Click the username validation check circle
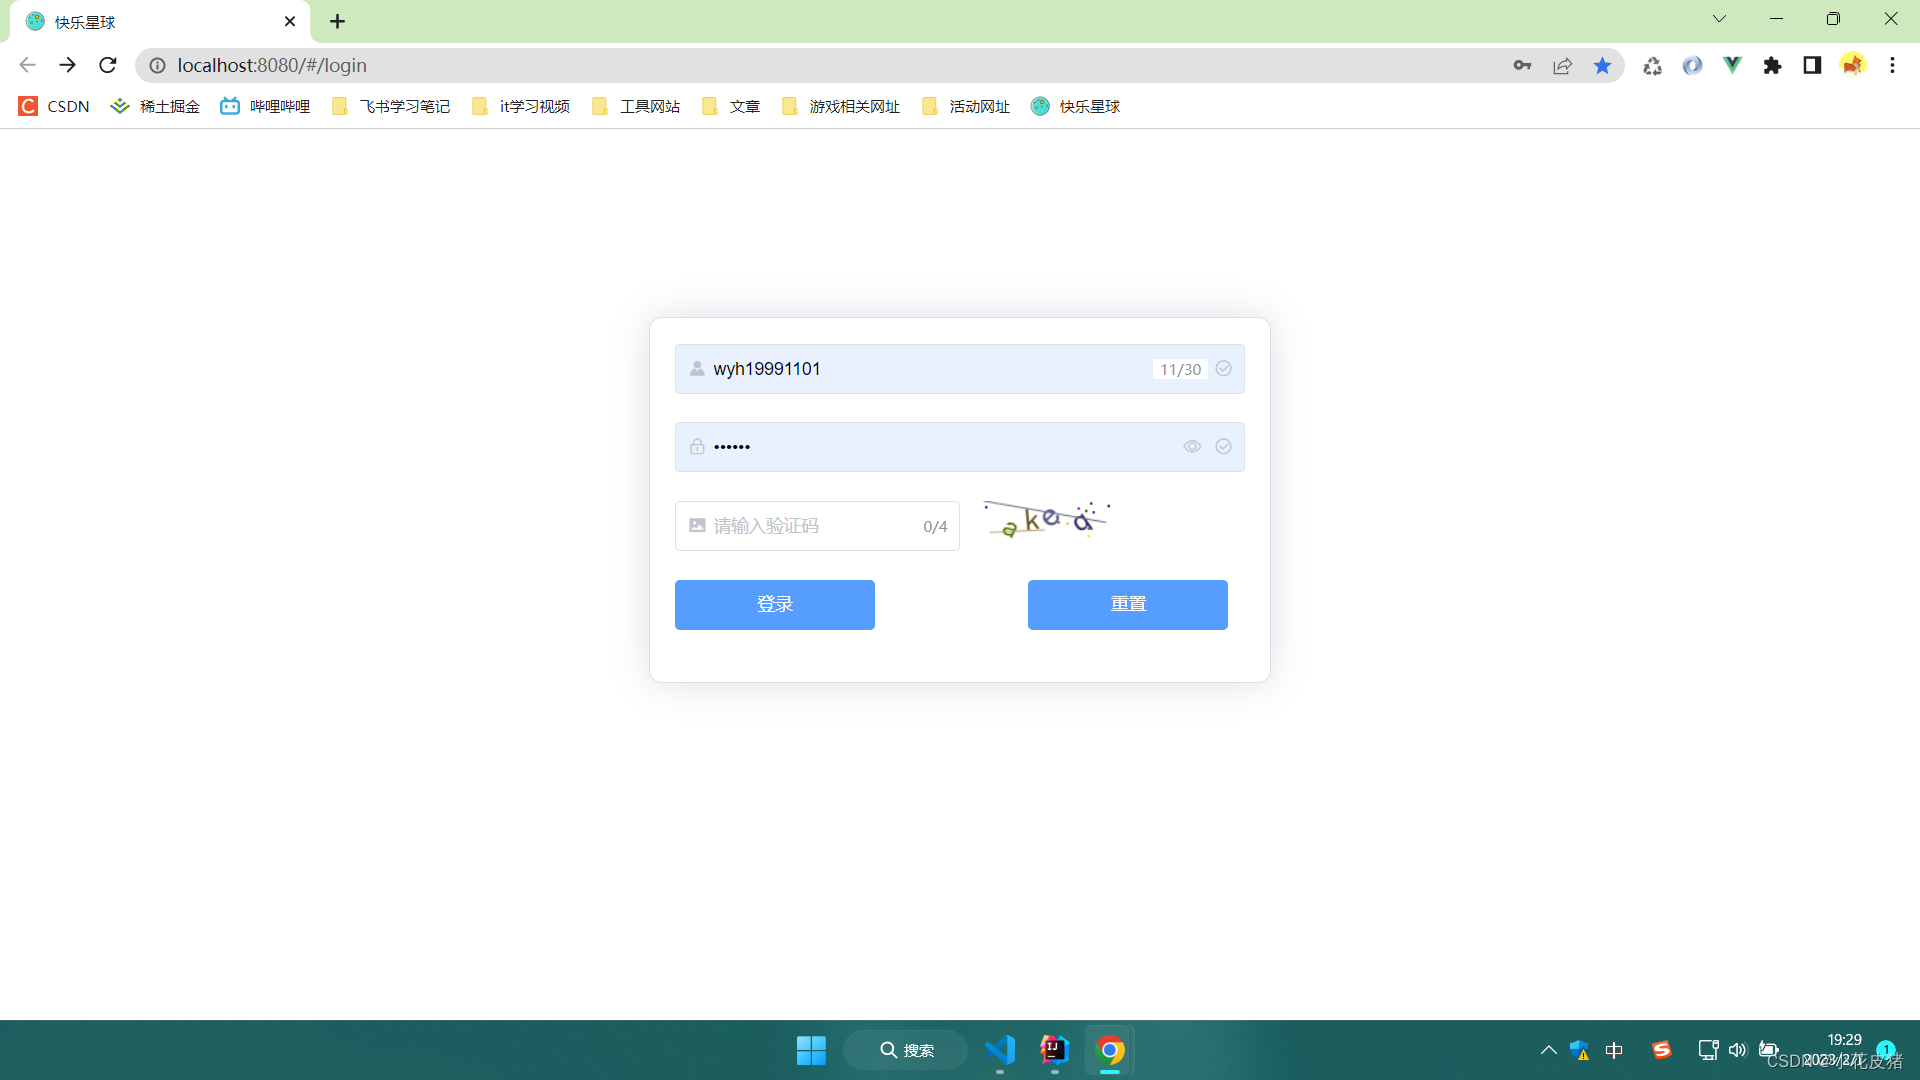 click(1223, 369)
